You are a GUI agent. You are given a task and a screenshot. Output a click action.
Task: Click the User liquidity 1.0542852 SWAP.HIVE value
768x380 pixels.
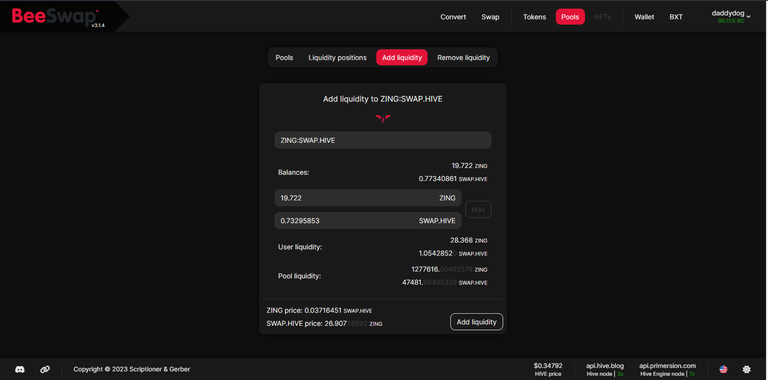coord(453,254)
